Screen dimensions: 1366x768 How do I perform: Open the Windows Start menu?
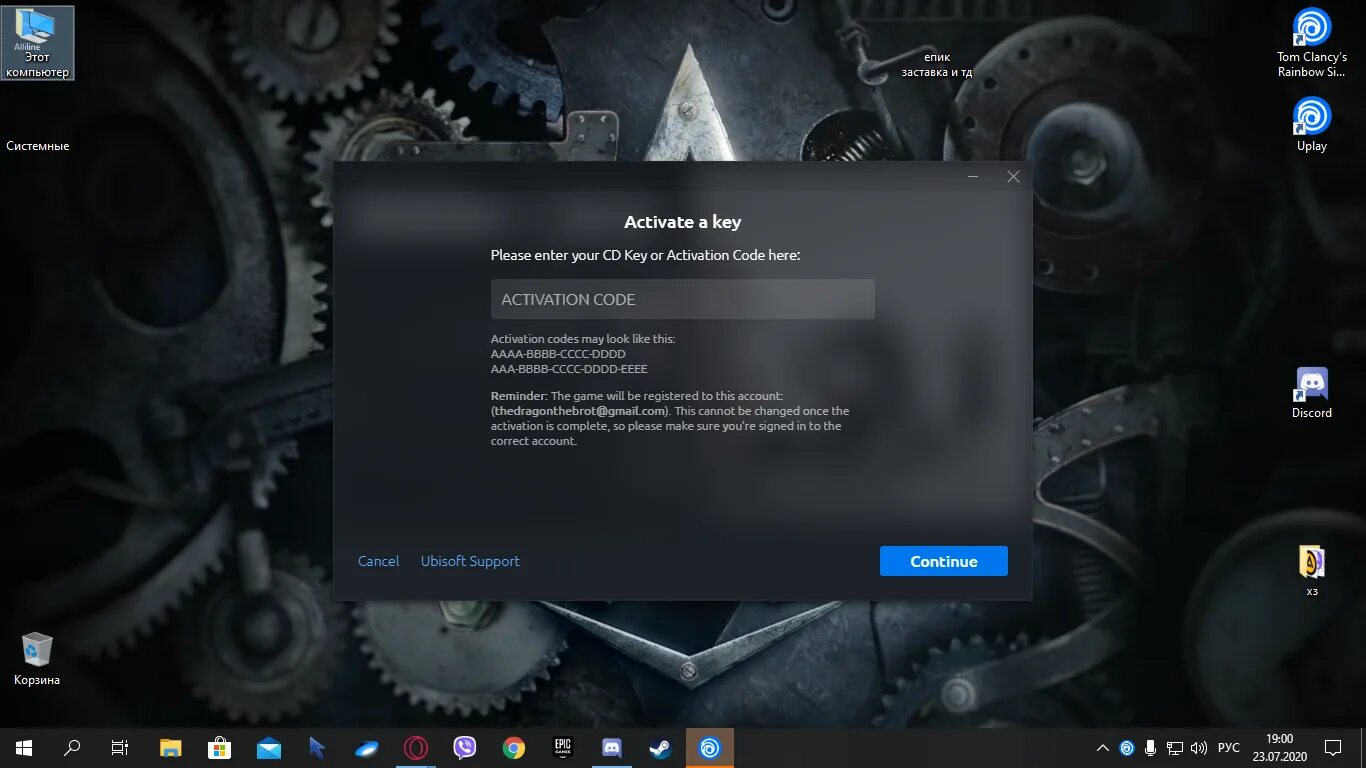(24, 748)
